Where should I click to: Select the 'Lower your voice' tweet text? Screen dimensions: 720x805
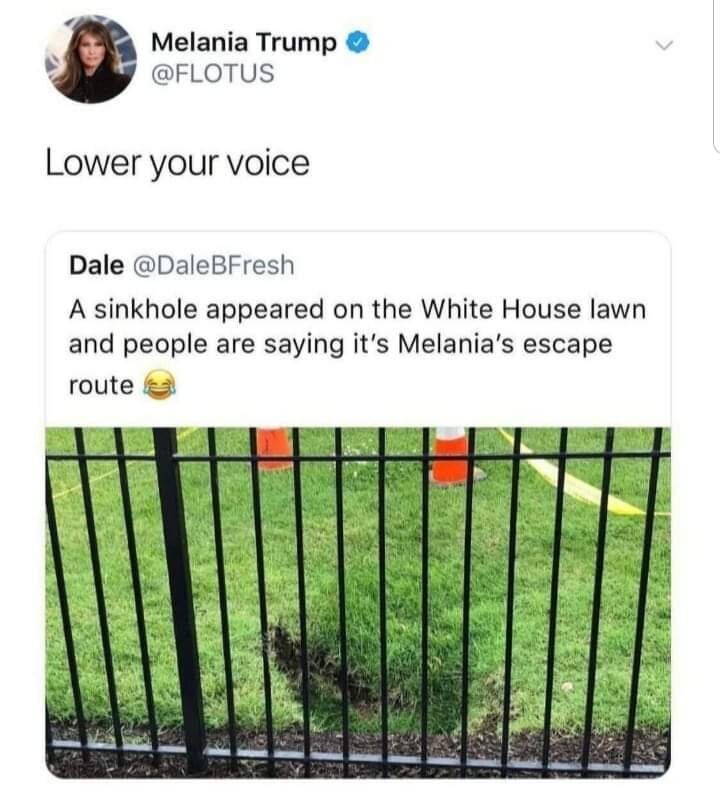tap(177, 164)
